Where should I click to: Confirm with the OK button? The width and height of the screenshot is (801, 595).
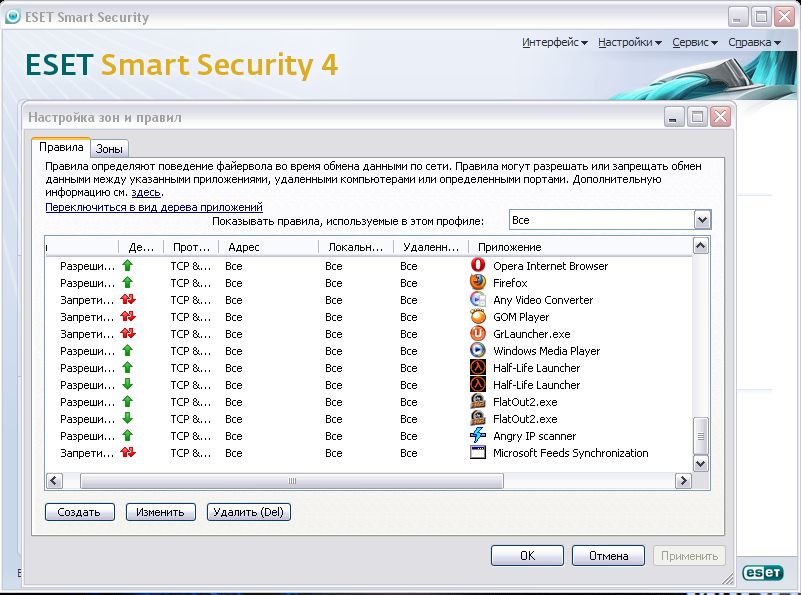(527, 556)
